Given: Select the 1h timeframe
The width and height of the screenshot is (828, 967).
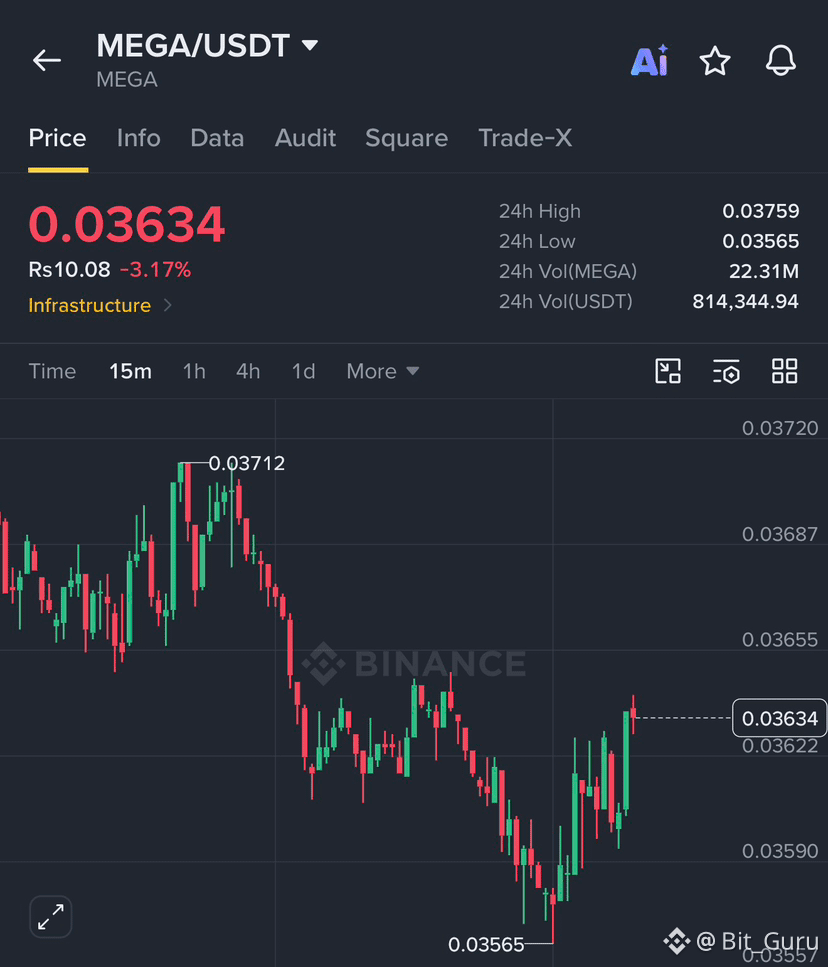Looking at the screenshot, I should tap(194, 371).
